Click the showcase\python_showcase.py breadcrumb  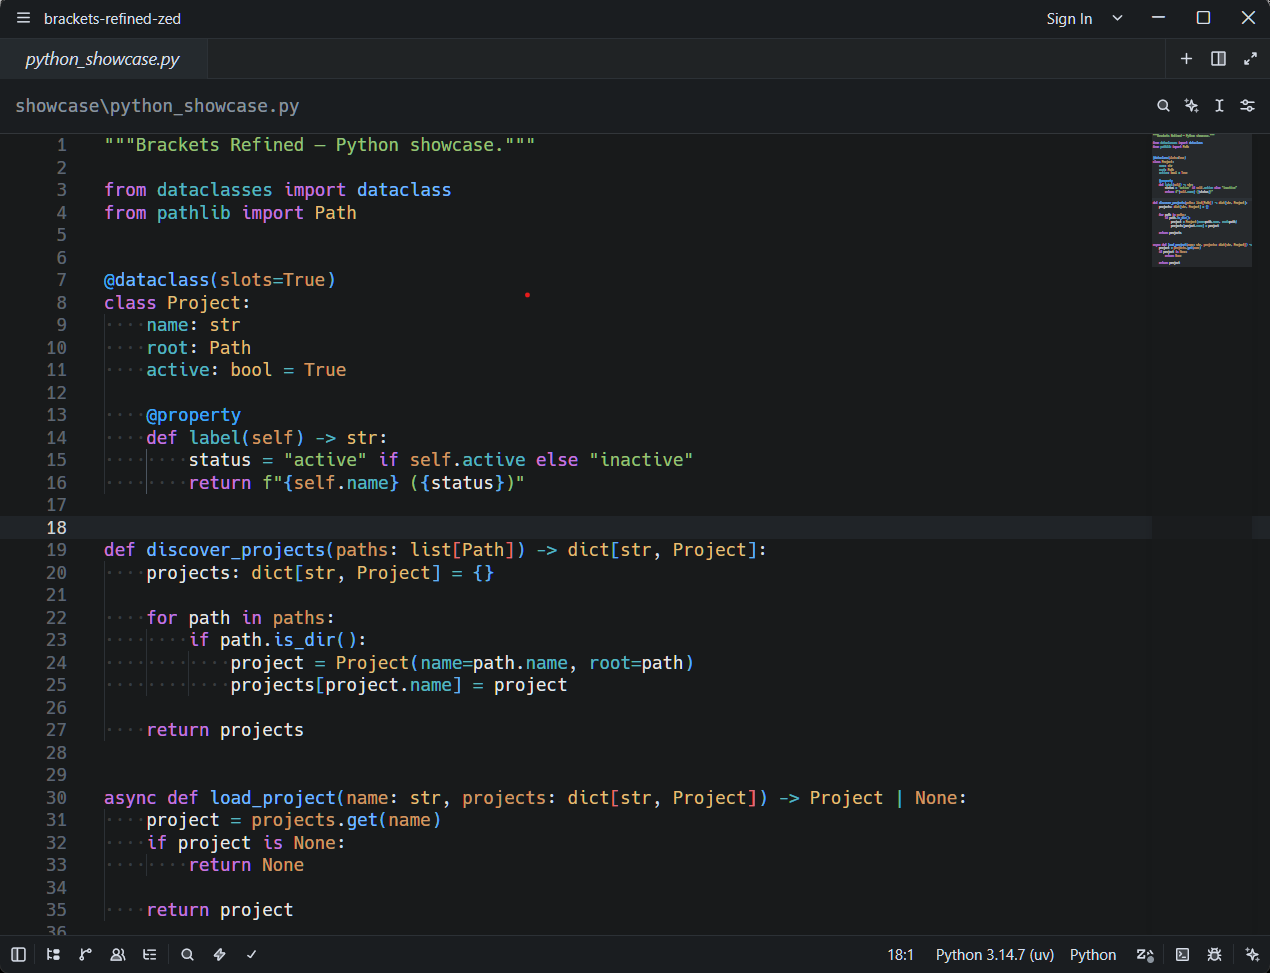pos(157,105)
